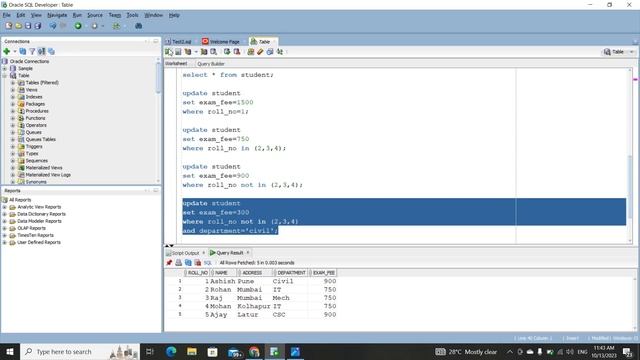
Task: Click the Explain Plan icon
Action: click(x=188, y=52)
